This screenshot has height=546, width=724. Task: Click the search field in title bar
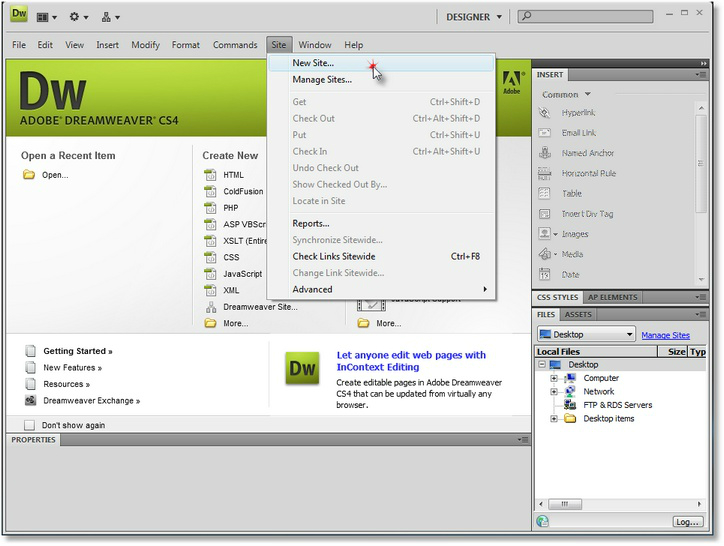coord(585,17)
